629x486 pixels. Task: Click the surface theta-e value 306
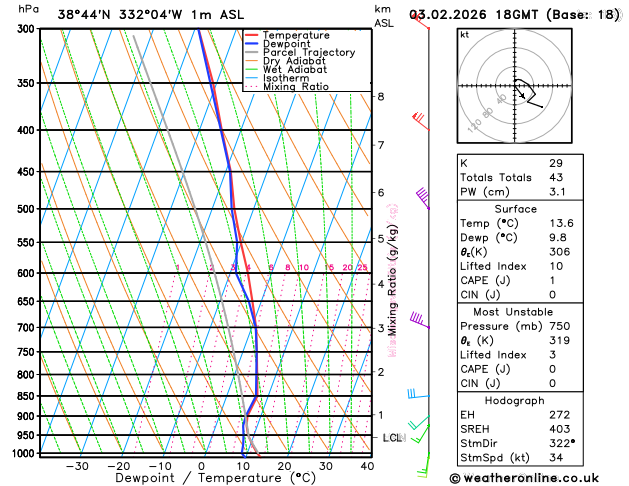(560, 252)
